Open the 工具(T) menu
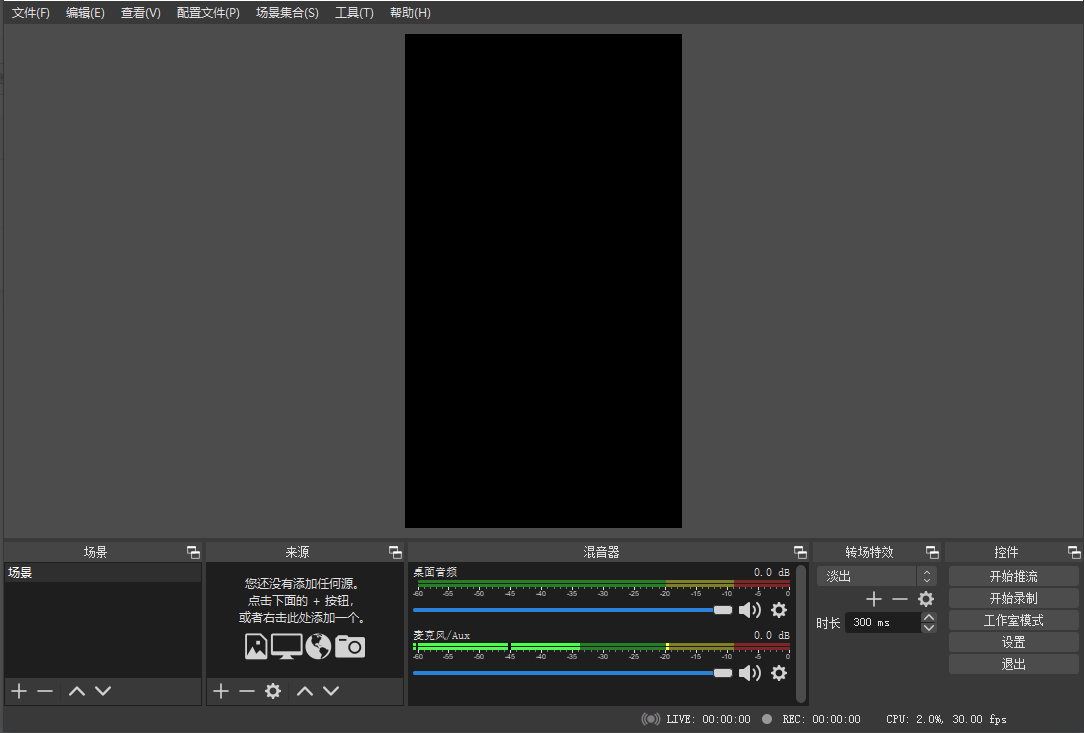The image size is (1084, 733). [354, 13]
